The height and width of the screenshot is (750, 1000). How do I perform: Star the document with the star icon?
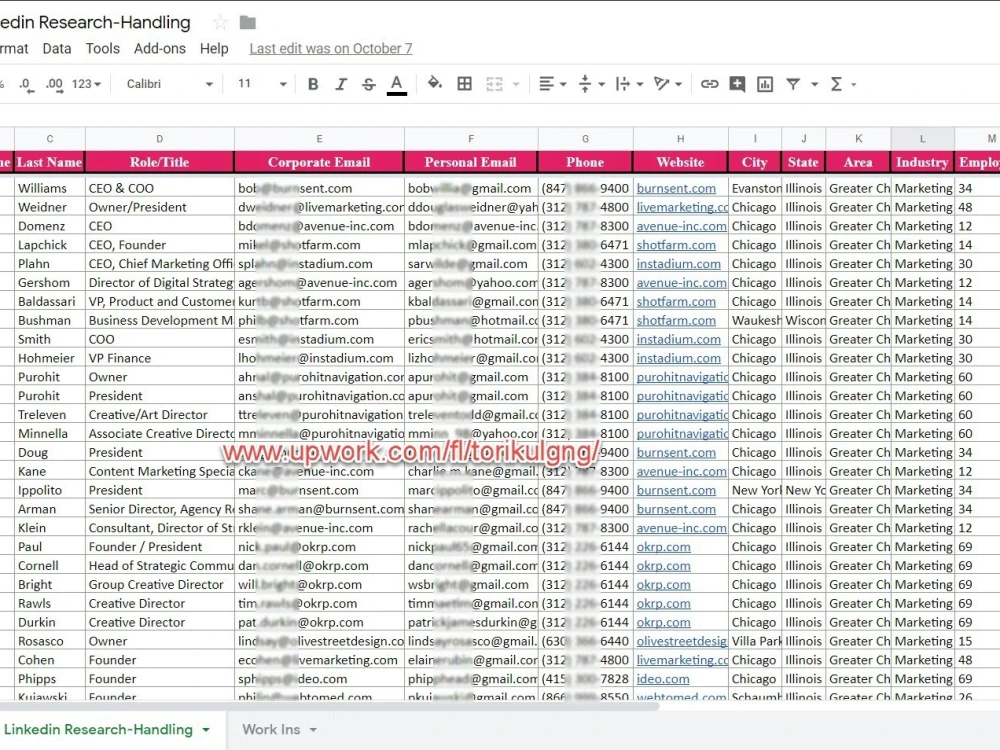[x=220, y=22]
